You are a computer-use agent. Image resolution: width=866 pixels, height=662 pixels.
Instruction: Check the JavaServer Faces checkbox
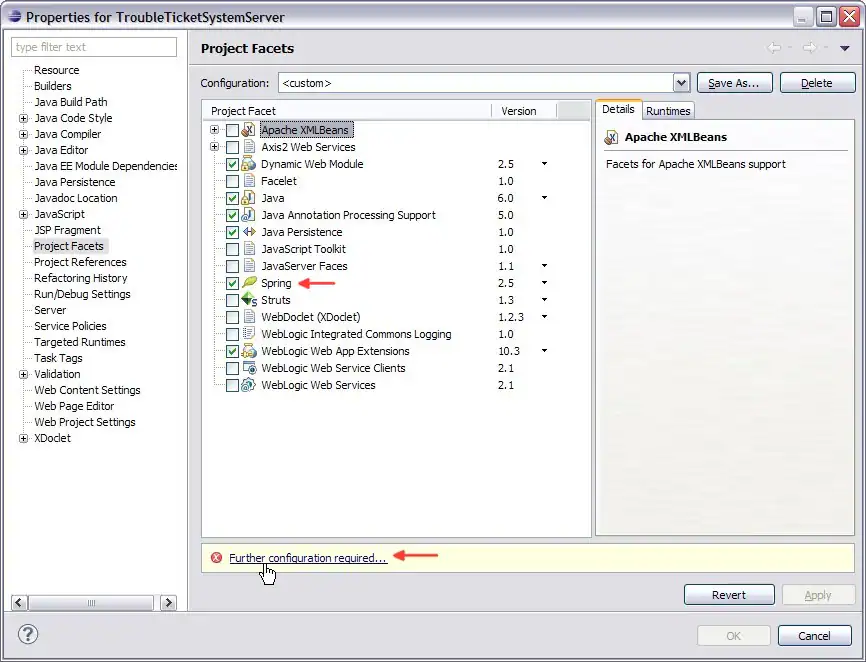coord(233,266)
